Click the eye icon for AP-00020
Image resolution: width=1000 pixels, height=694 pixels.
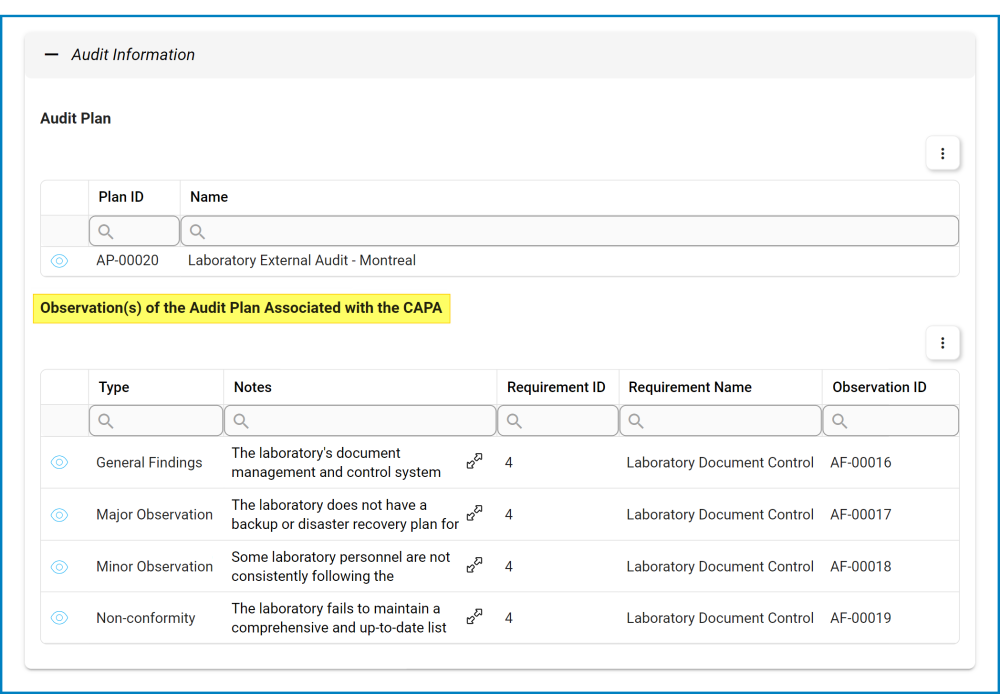click(x=59, y=260)
